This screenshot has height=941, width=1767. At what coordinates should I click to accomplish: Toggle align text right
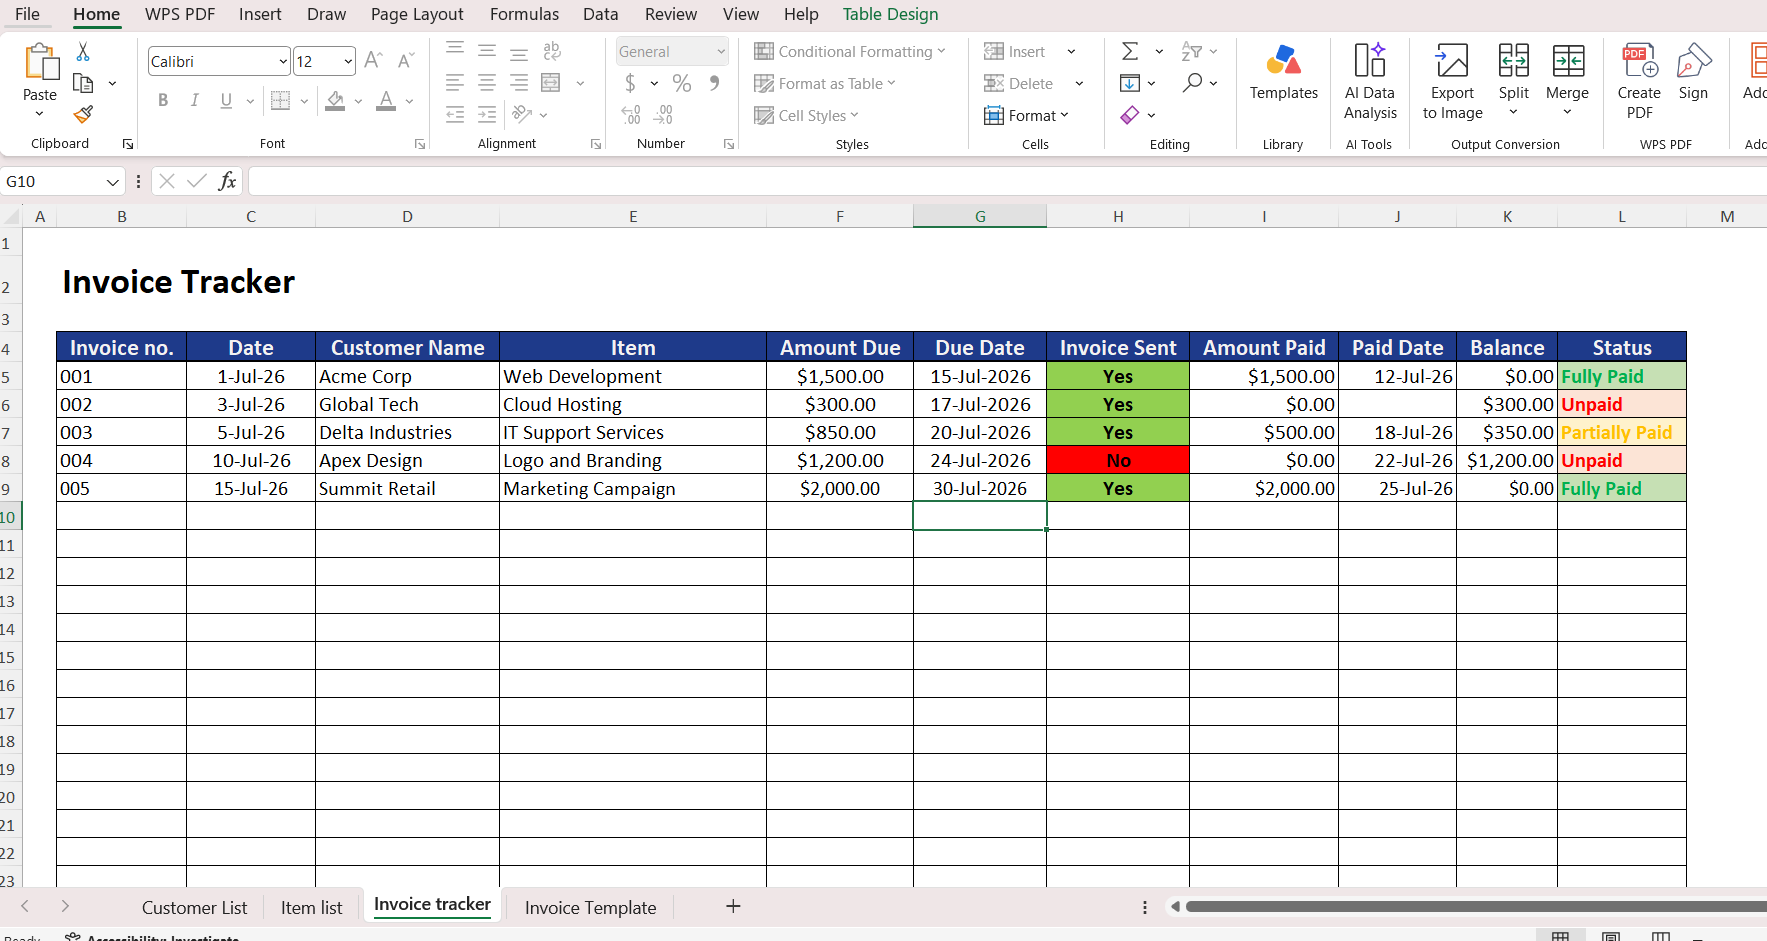point(519,83)
